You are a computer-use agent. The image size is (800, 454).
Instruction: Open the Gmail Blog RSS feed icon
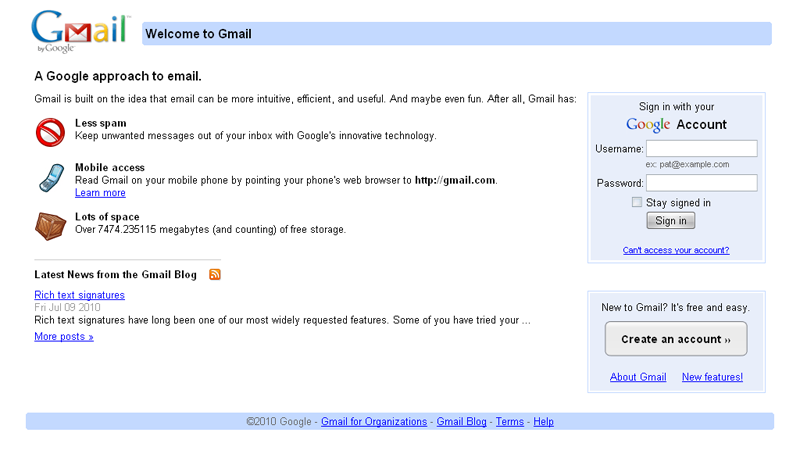point(215,274)
